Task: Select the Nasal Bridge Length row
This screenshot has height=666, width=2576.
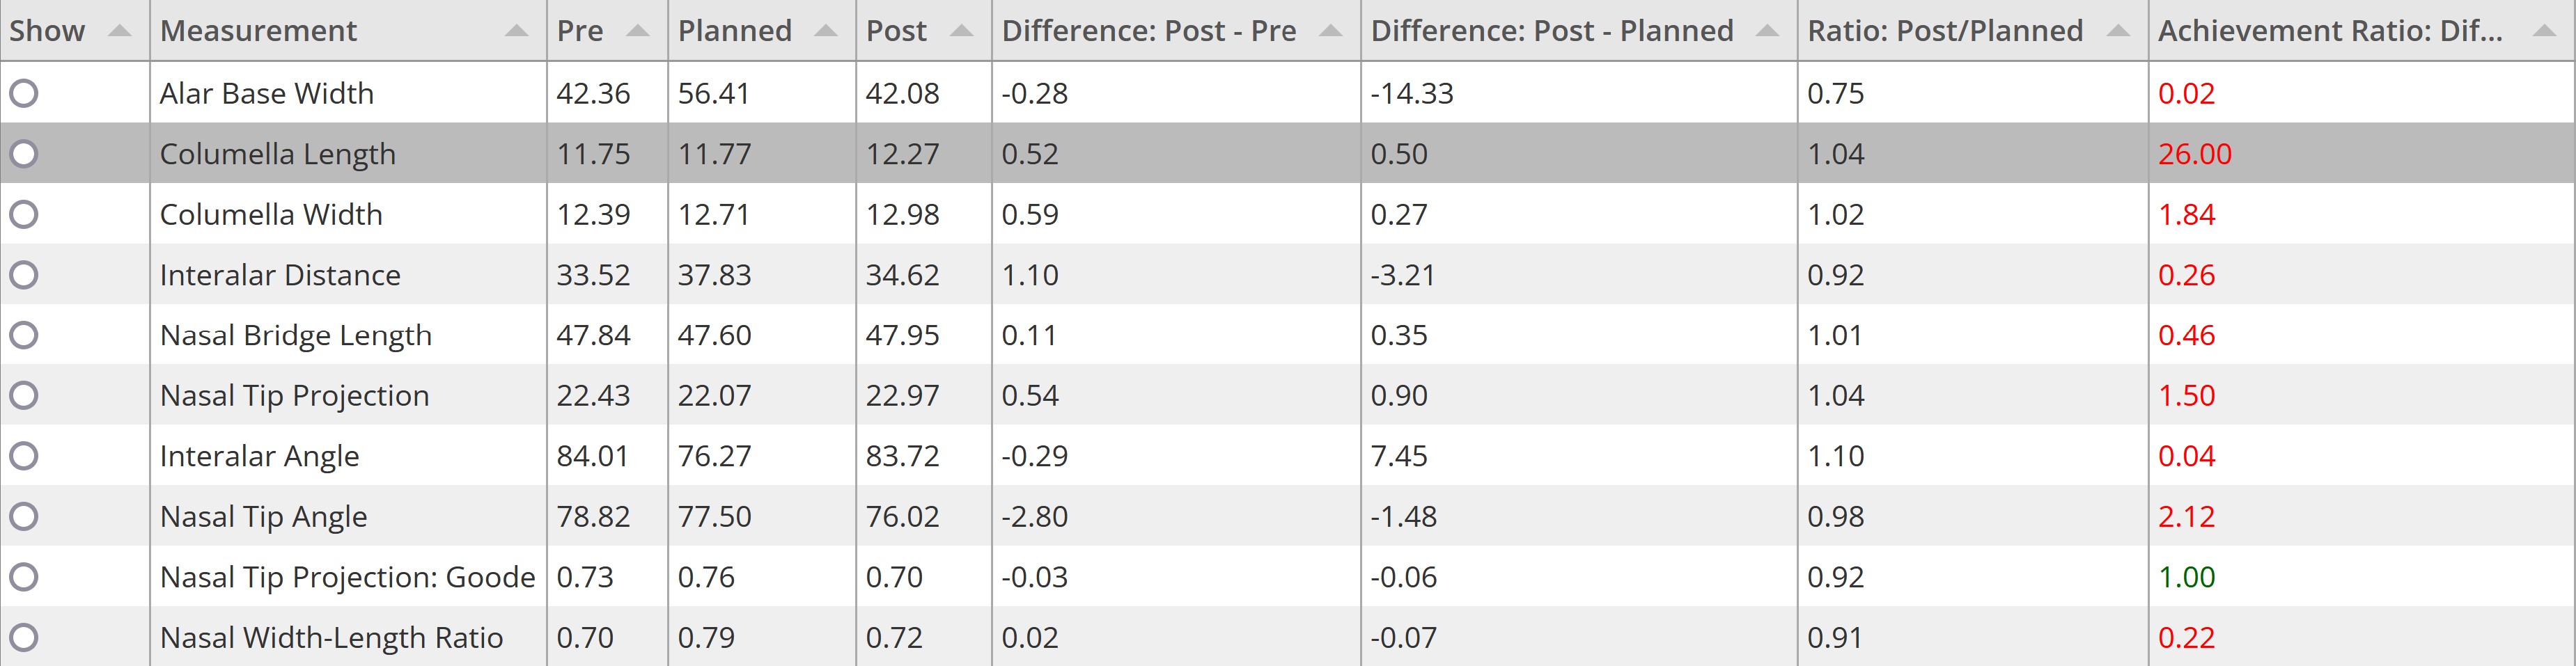Action: [1288, 335]
